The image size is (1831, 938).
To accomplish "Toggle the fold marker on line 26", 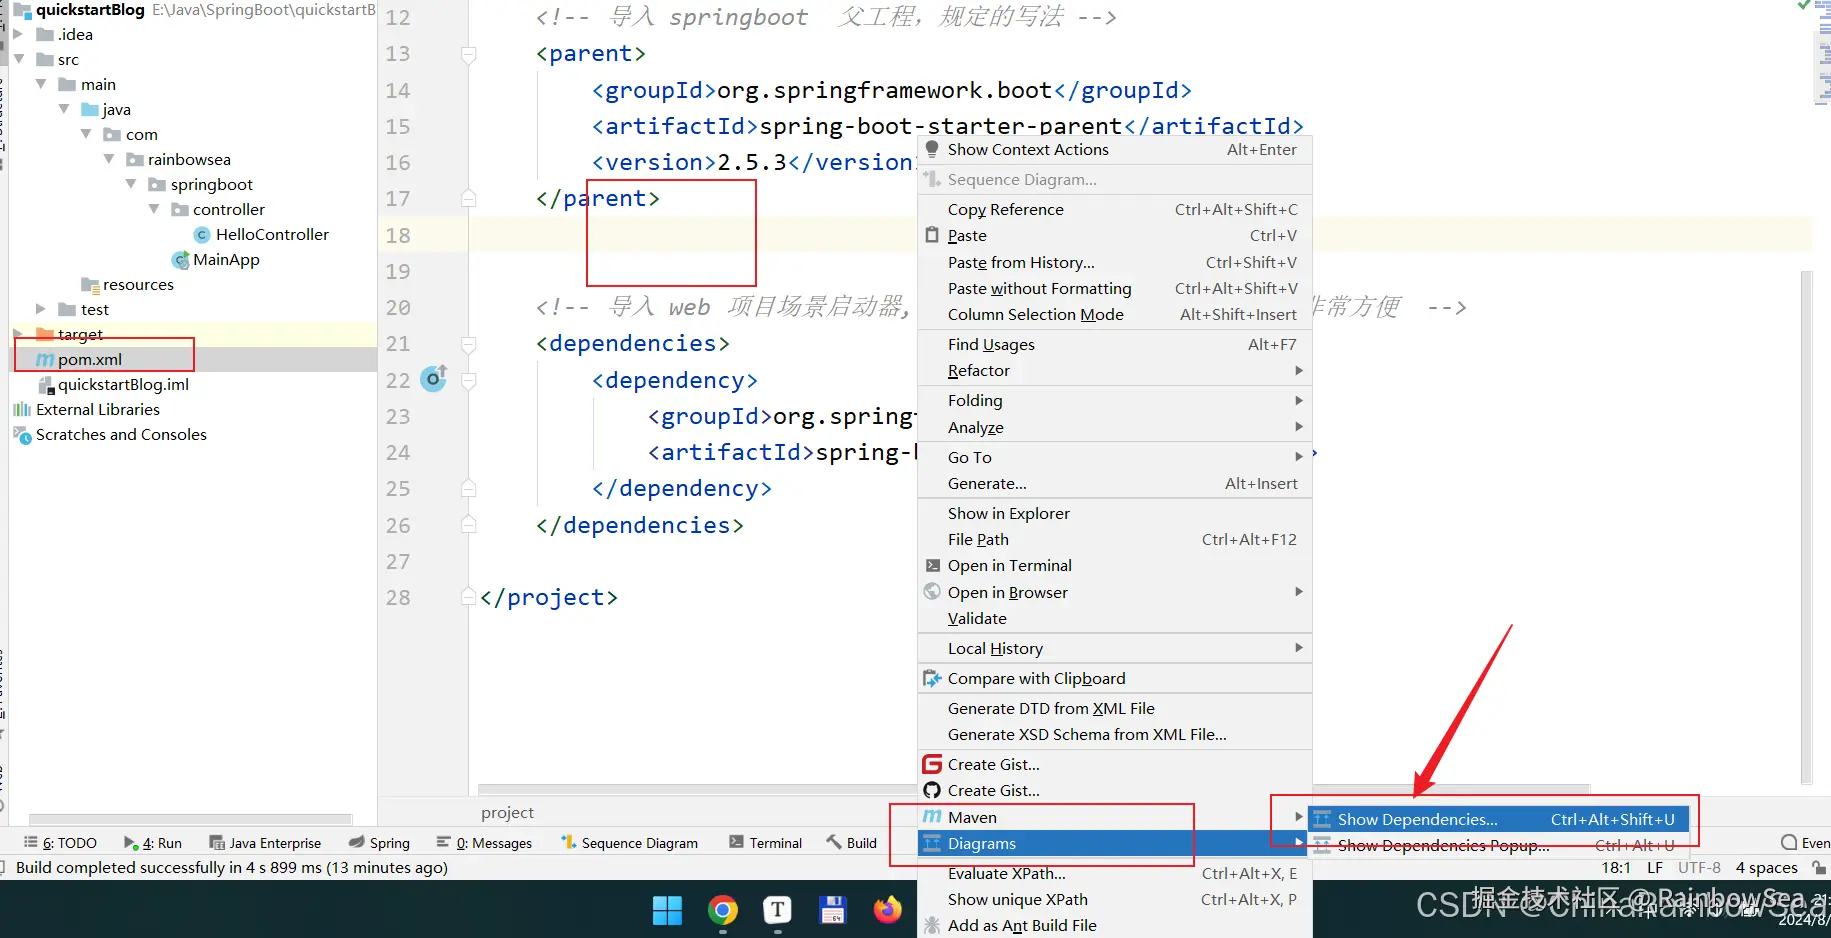I will tap(468, 525).
